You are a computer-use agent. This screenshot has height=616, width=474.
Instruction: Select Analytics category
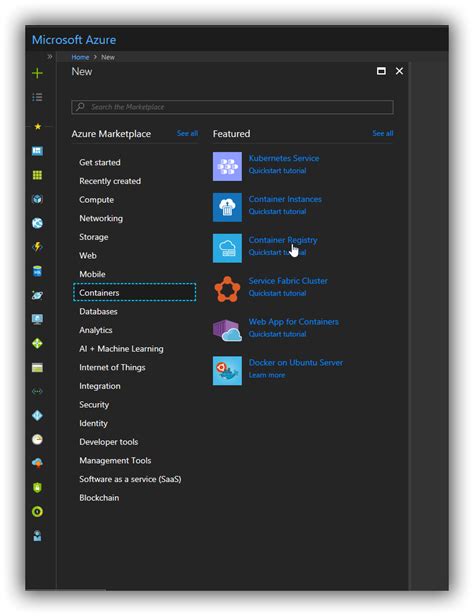point(96,330)
